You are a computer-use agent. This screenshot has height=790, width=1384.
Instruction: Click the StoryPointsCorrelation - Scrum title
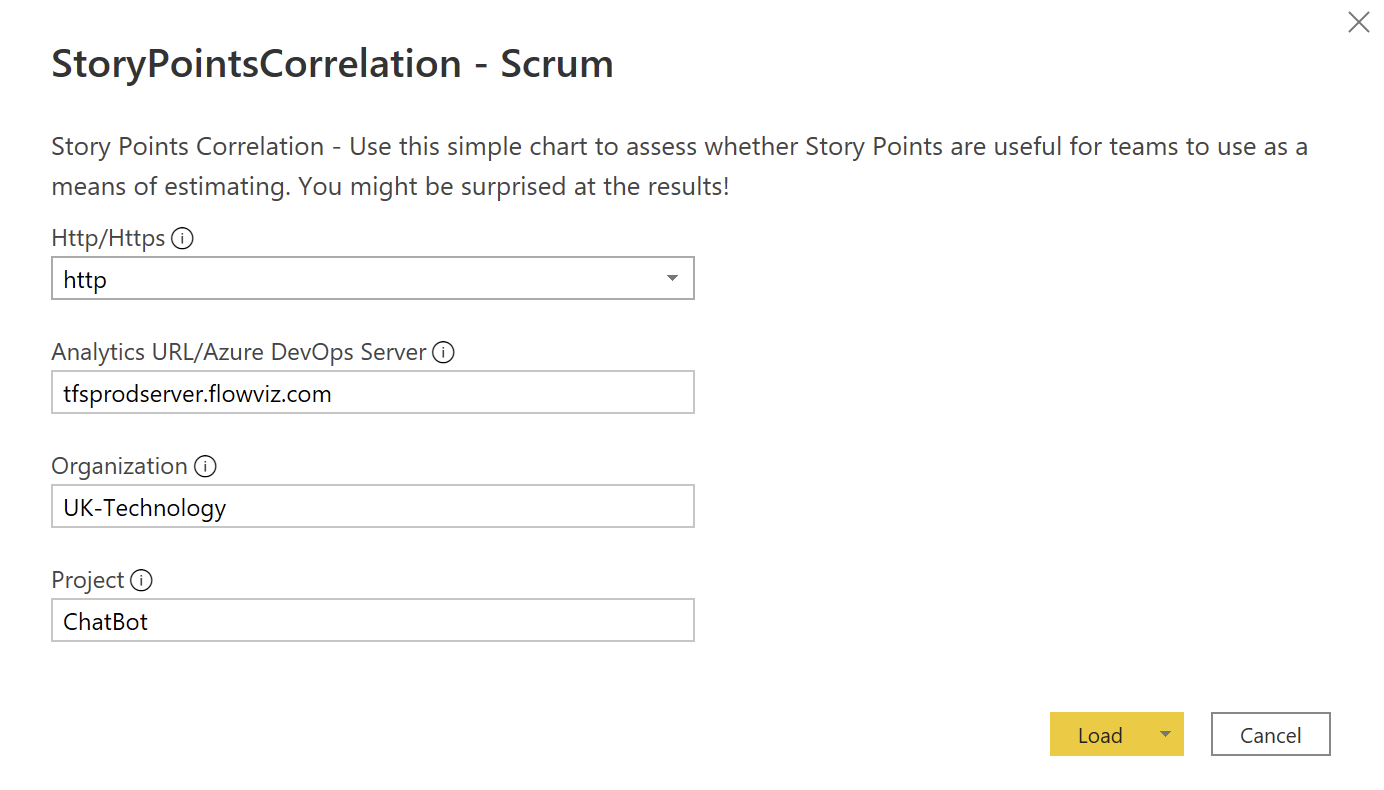(332, 64)
